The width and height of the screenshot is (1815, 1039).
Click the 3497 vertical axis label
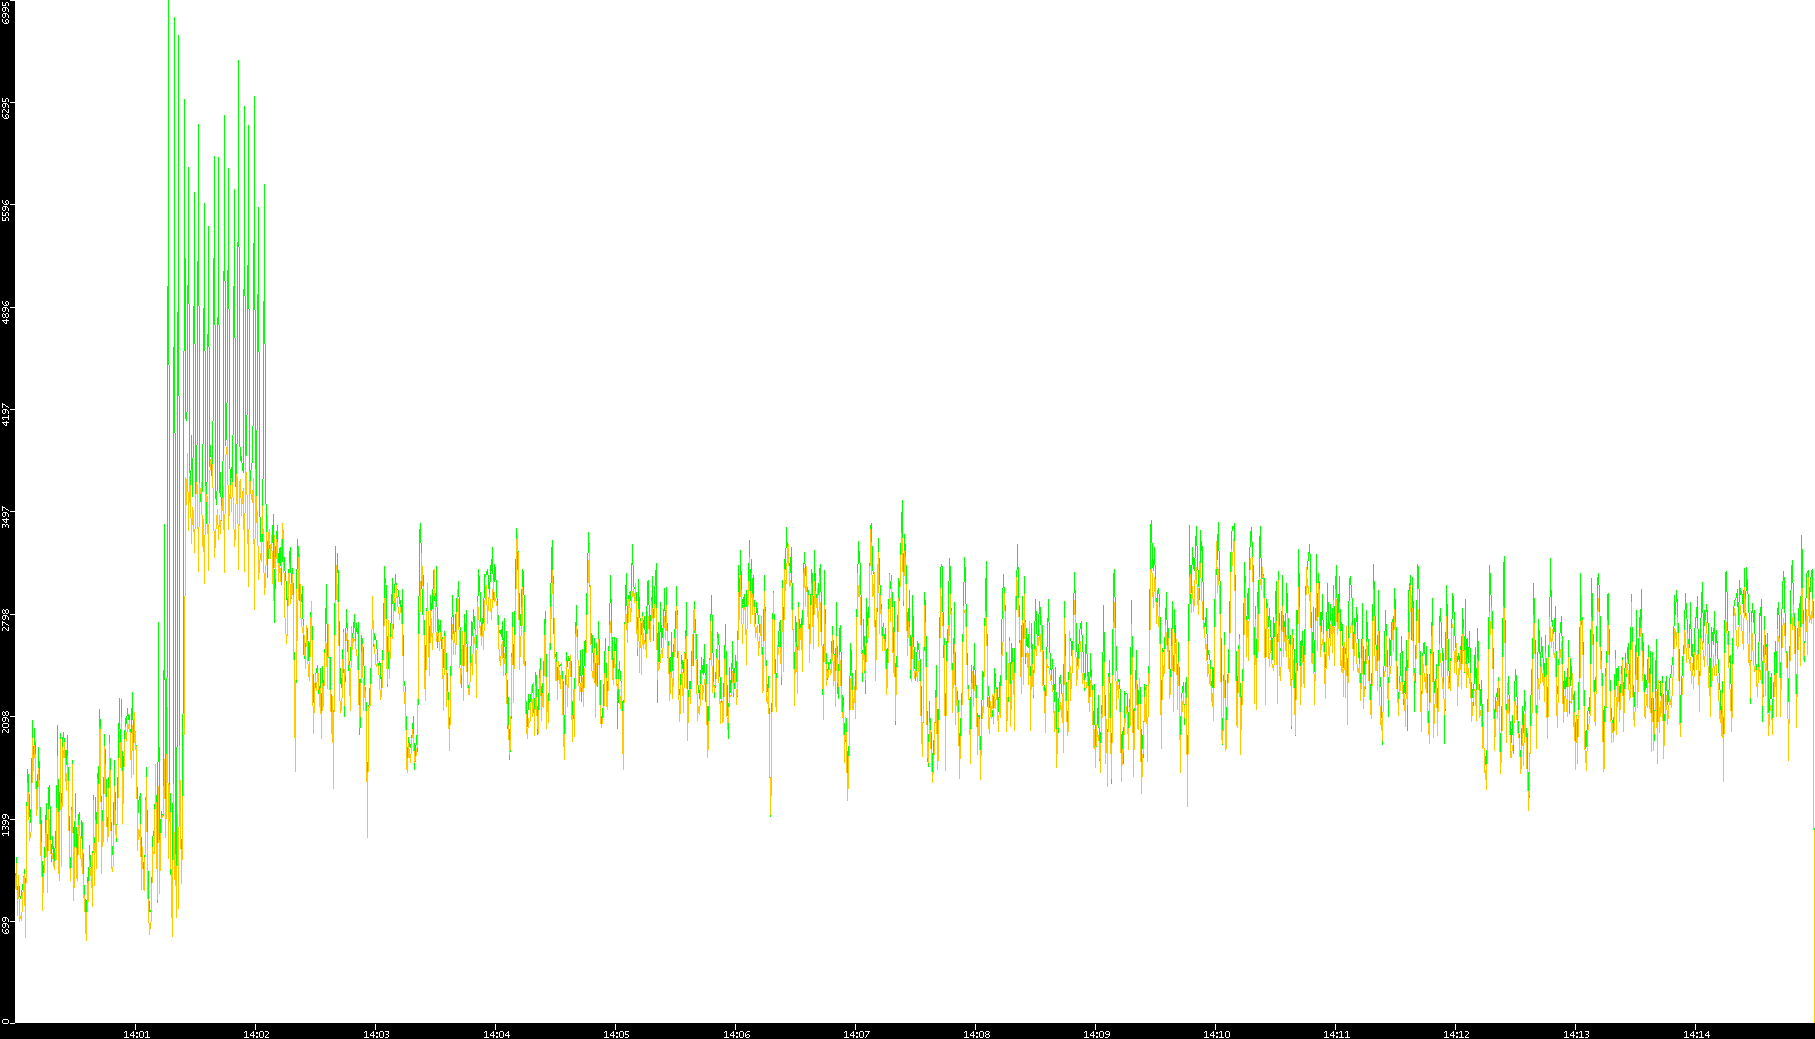(x=6, y=518)
